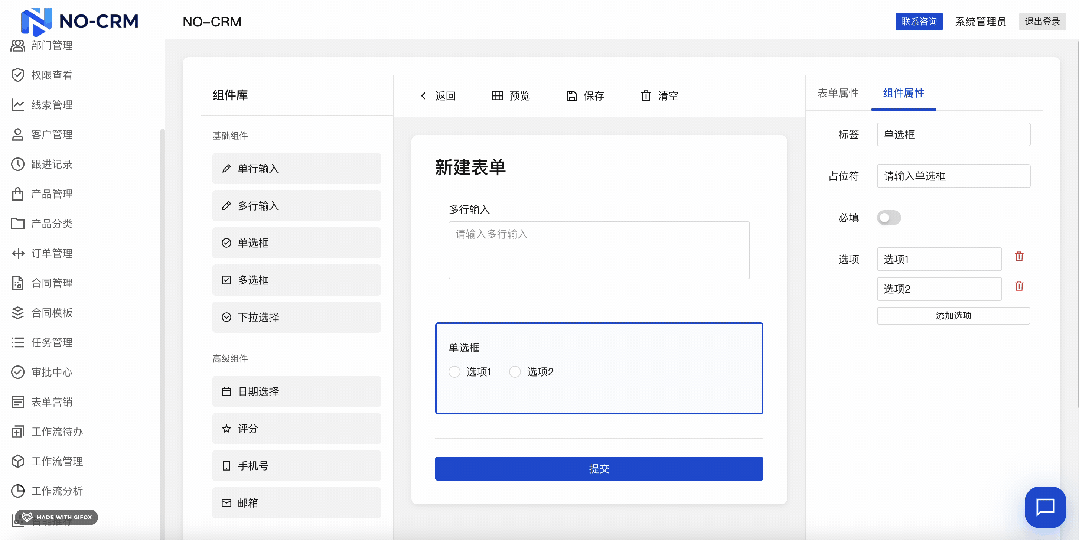Open 跟进记录 clock icon item
1080x541 pixels.
(x=42, y=164)
